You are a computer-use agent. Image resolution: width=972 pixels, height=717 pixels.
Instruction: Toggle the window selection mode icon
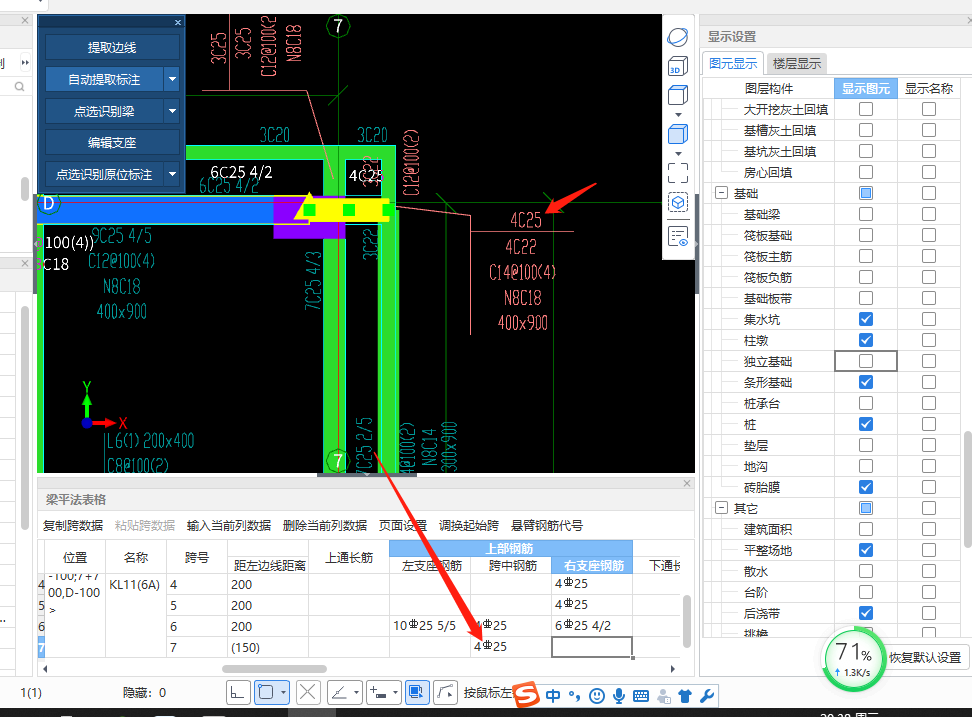pos(417,692)
